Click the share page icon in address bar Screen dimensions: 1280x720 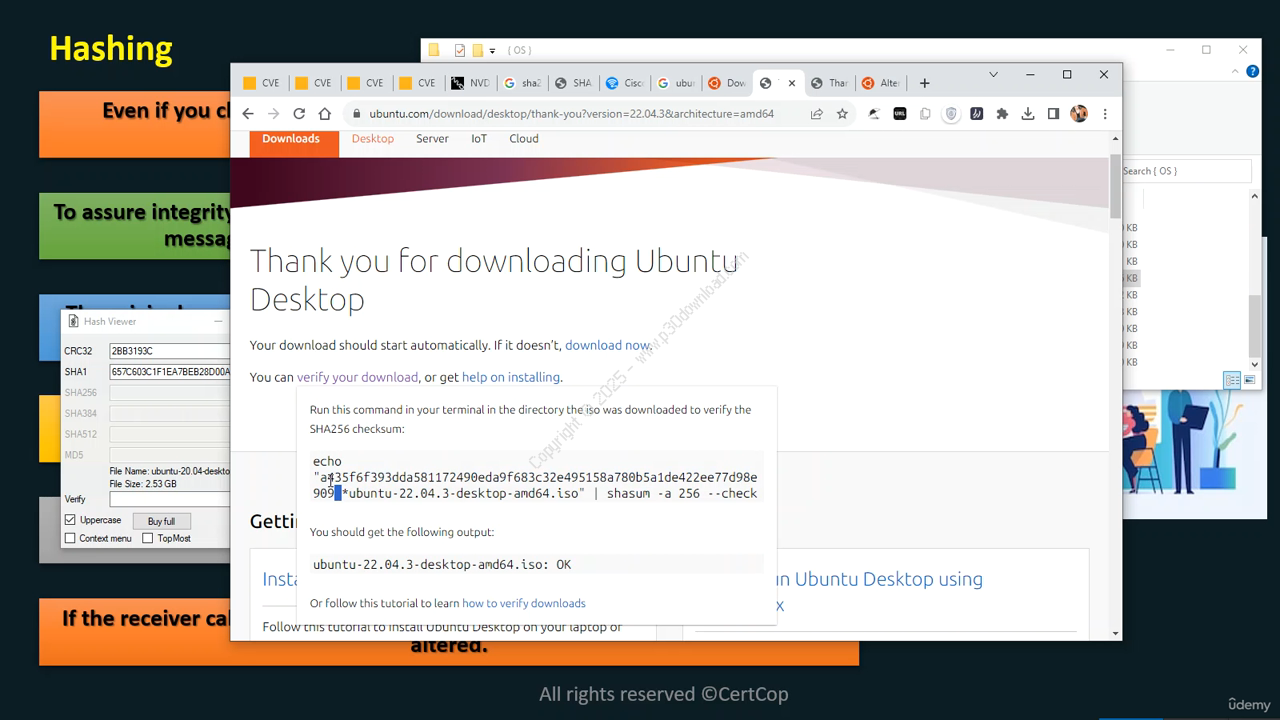[817, 114]
